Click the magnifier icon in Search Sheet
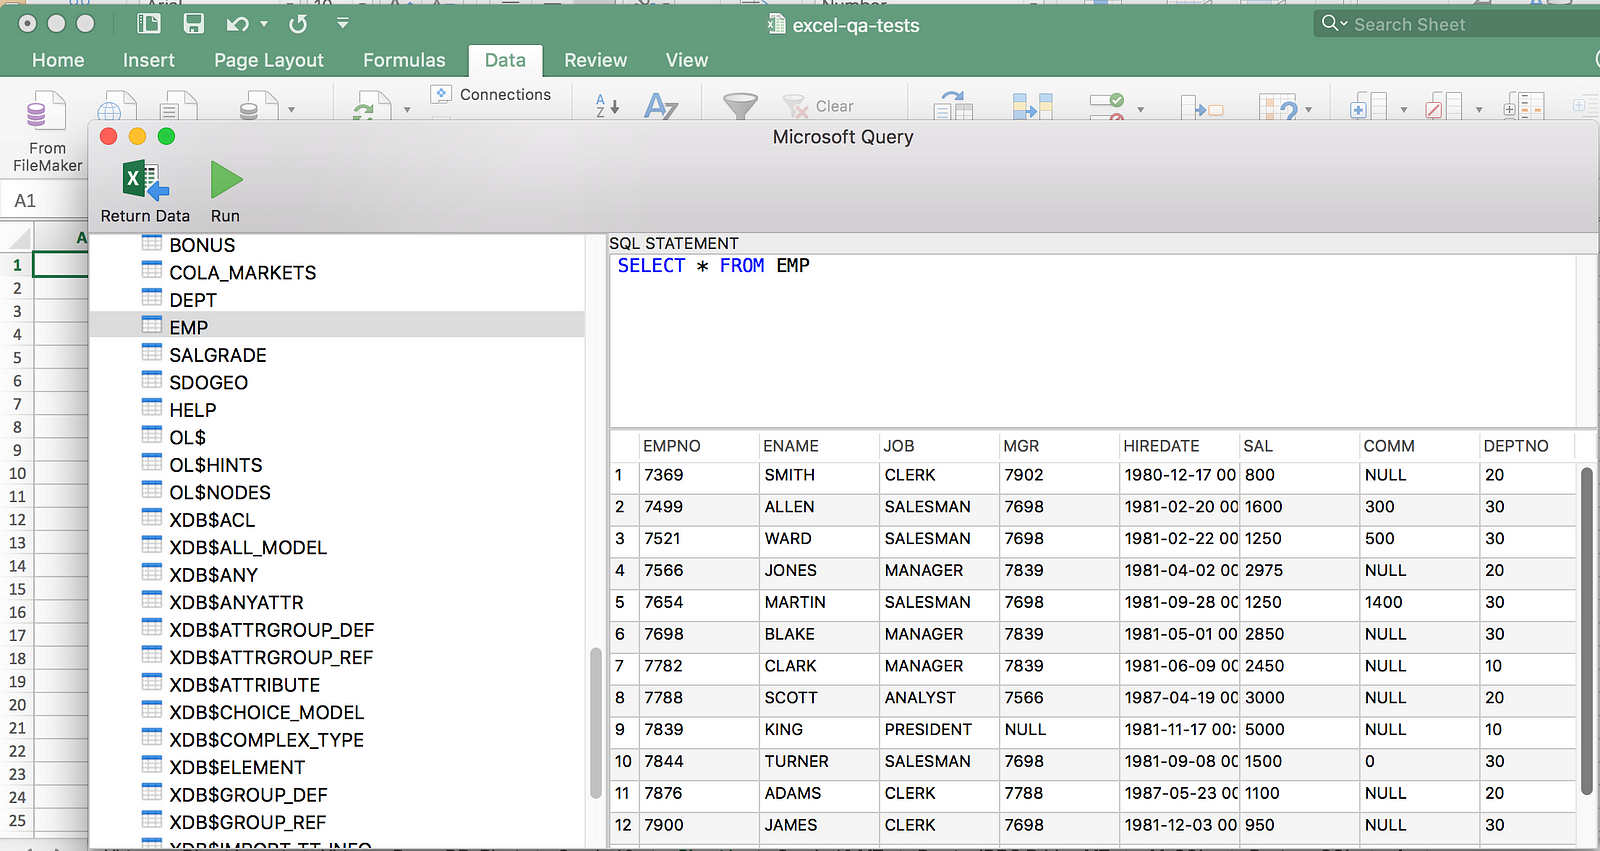Screen dimensions: 1600x851 click(x=1330, y=23)
